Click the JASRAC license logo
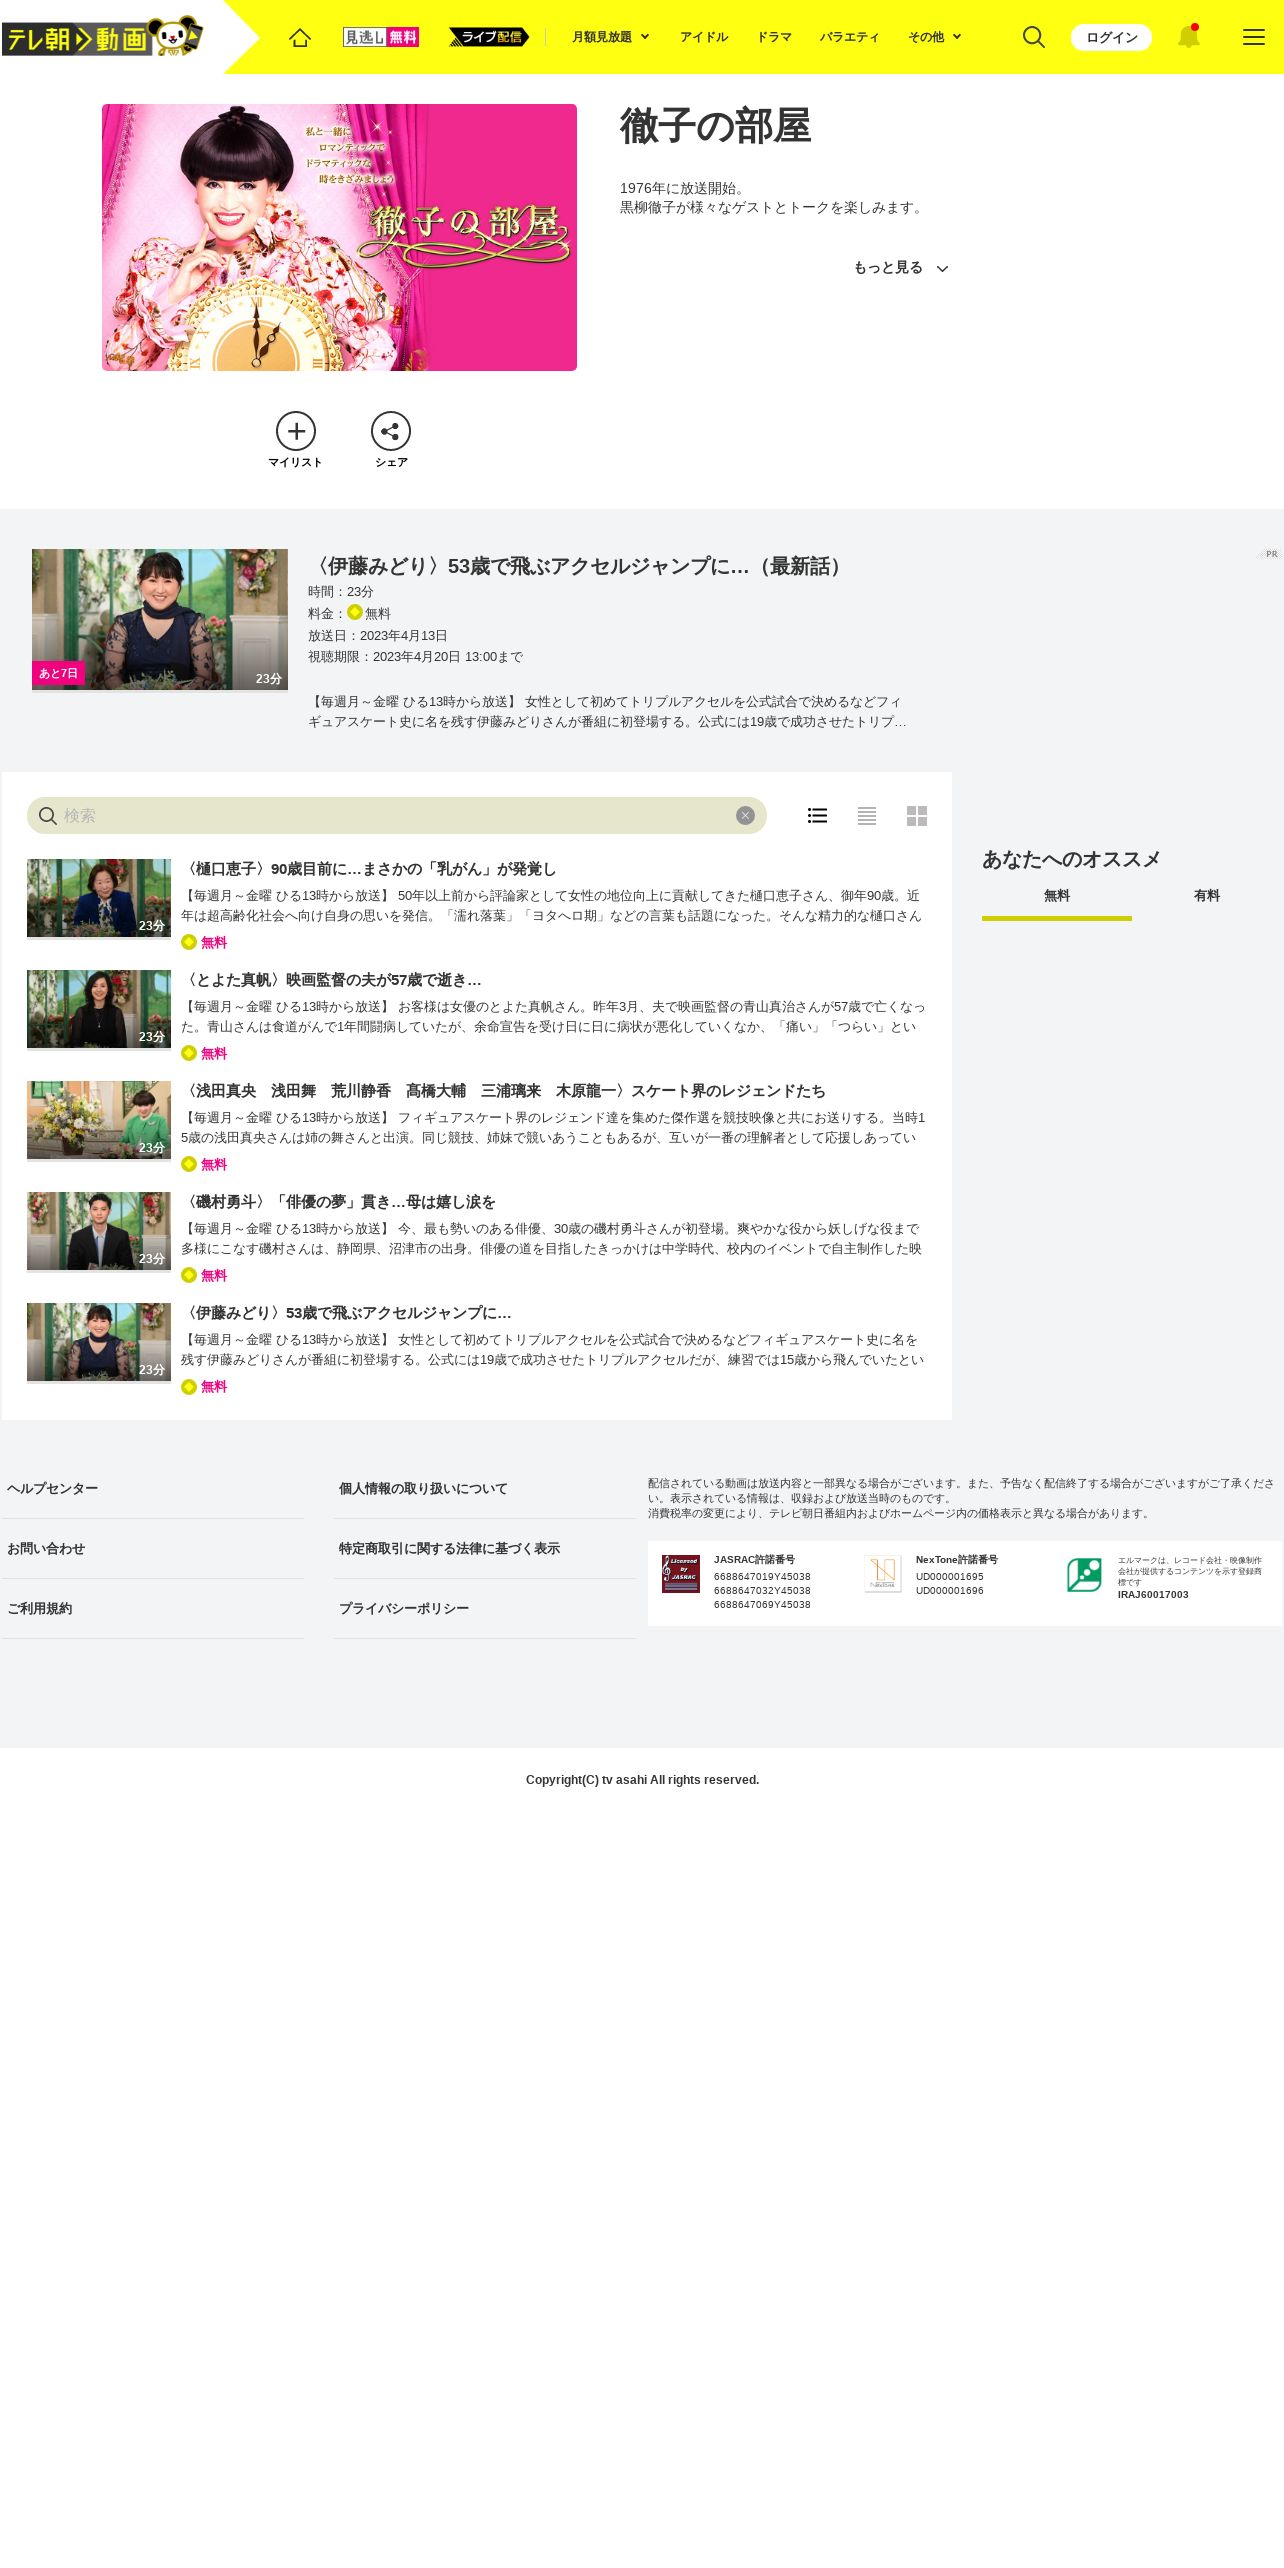This screenshot has height=2568, width=1284. click(x=681, y=1574)
